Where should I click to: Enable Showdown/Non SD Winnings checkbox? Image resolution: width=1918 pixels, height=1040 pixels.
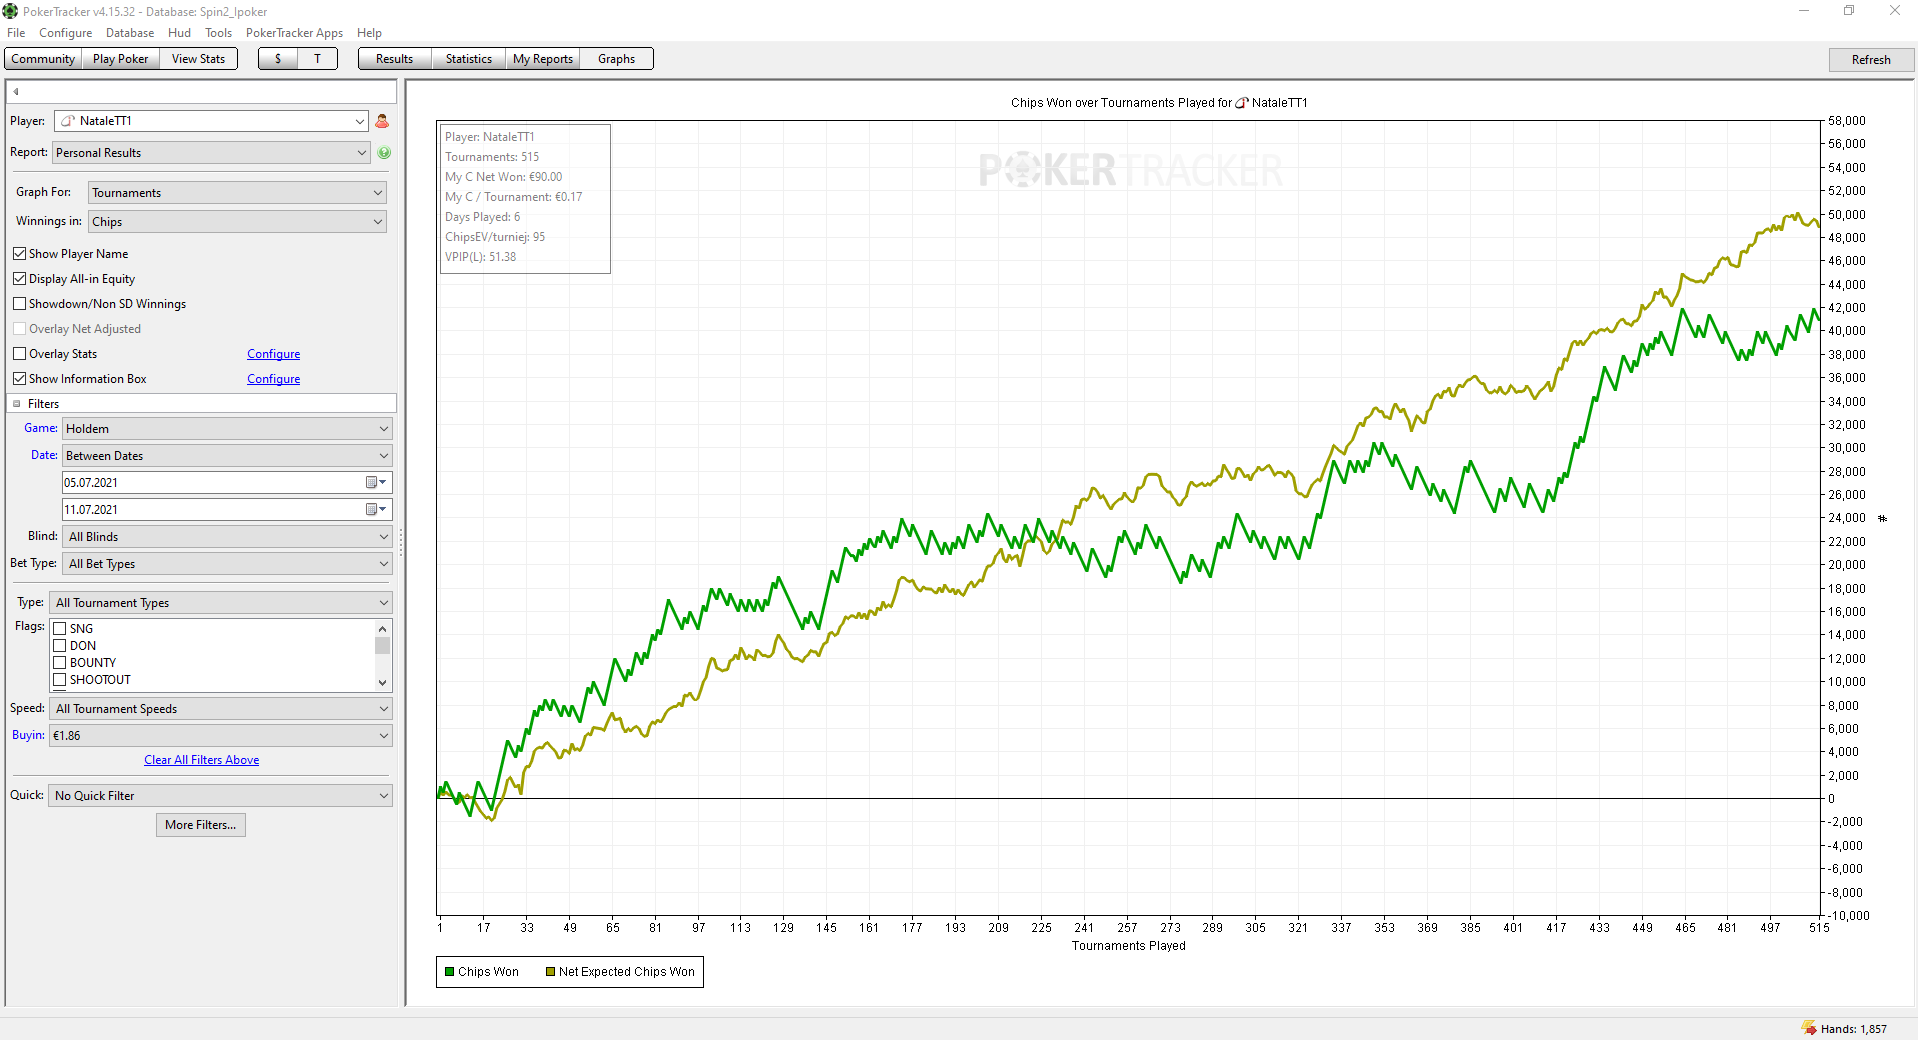click(20, 304)
